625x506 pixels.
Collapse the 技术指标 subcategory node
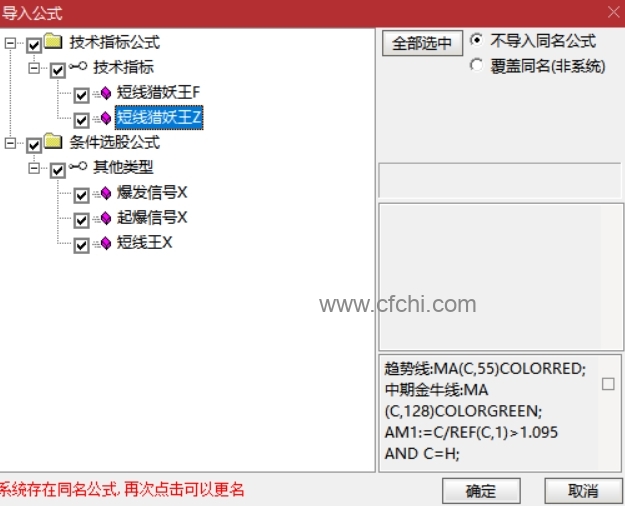coord(34,68)
